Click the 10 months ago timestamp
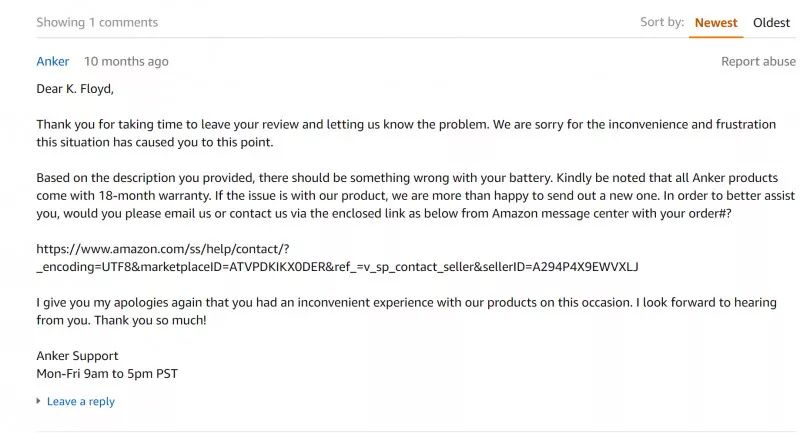Image resolution: width=800 pixels, height=433 pixels. (126, 62)
